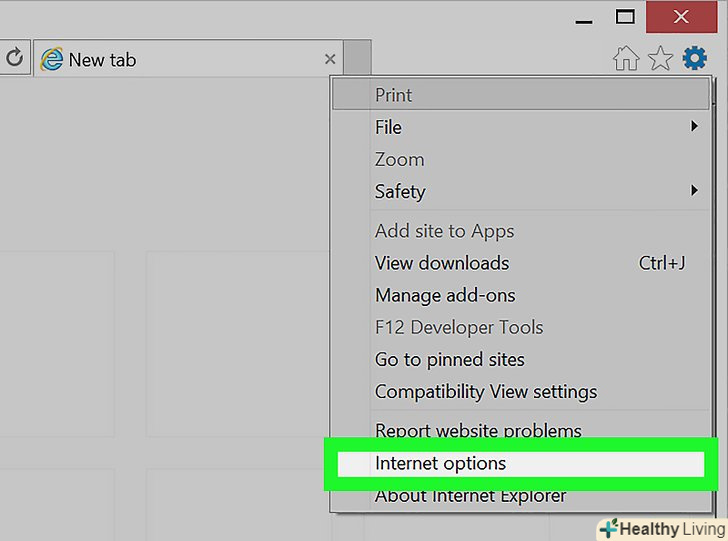Select the New tab tab

188,59
